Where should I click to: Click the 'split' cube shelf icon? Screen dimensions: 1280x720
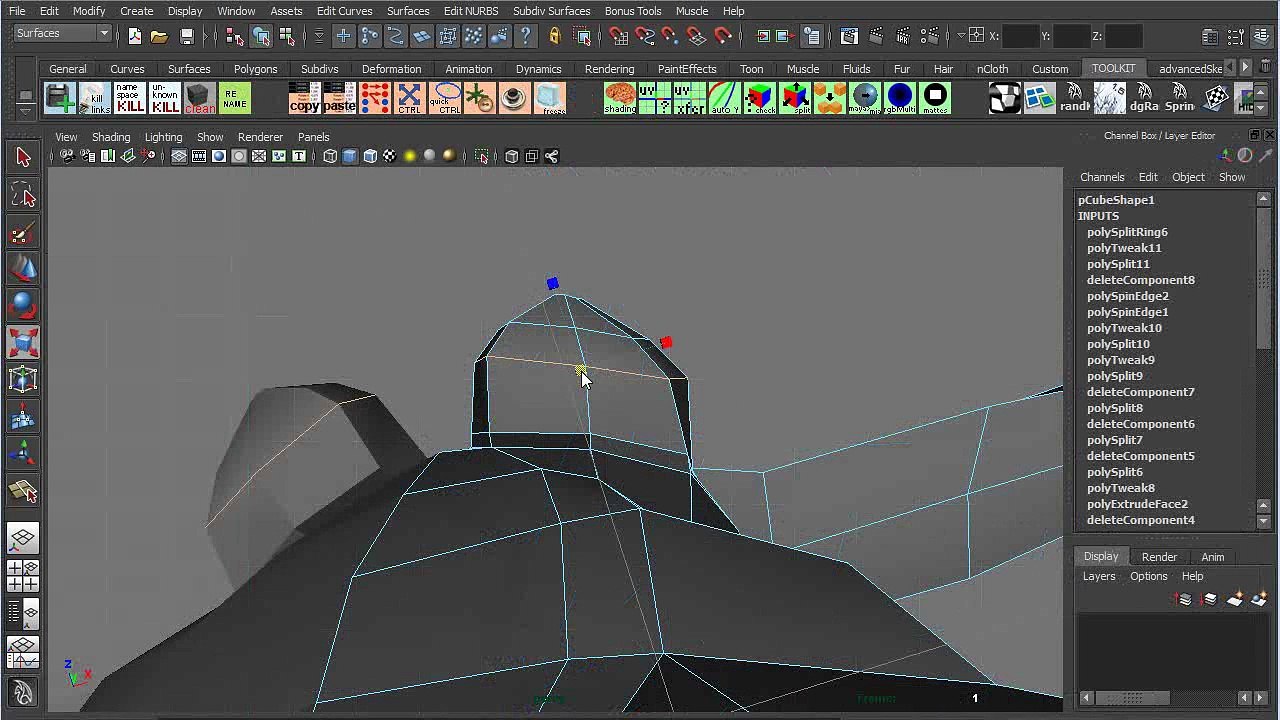click(x=796, y=98)
